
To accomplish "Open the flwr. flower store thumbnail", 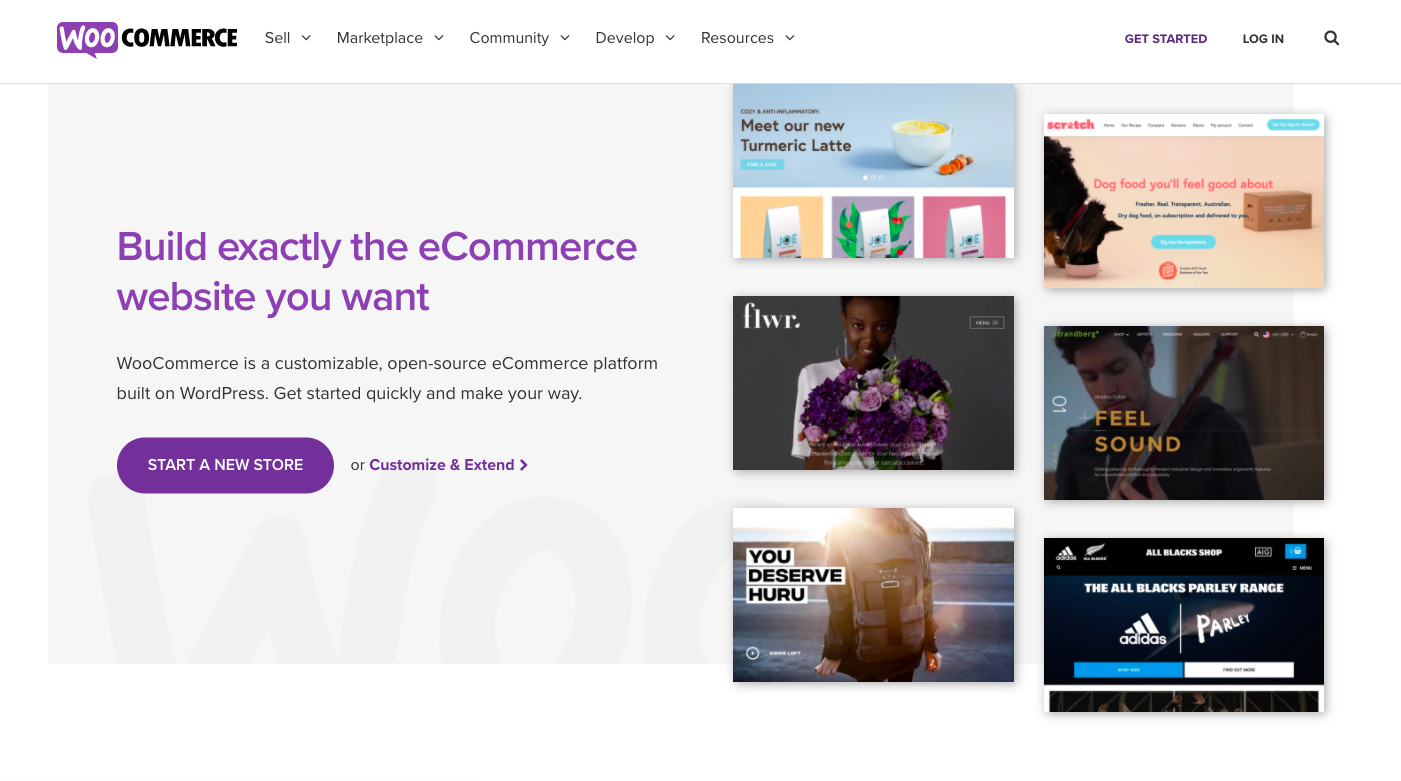I will (873, 383).
